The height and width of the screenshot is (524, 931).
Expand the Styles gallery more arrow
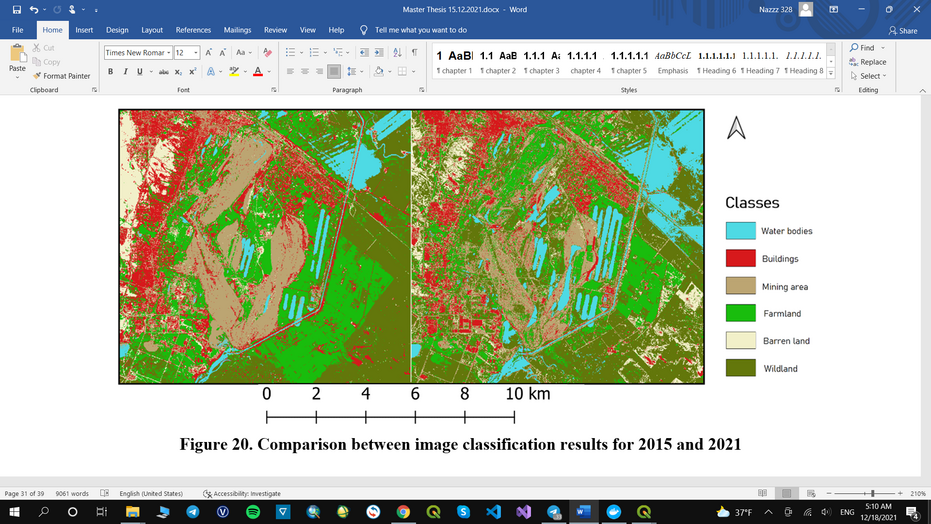pos(830,74)
